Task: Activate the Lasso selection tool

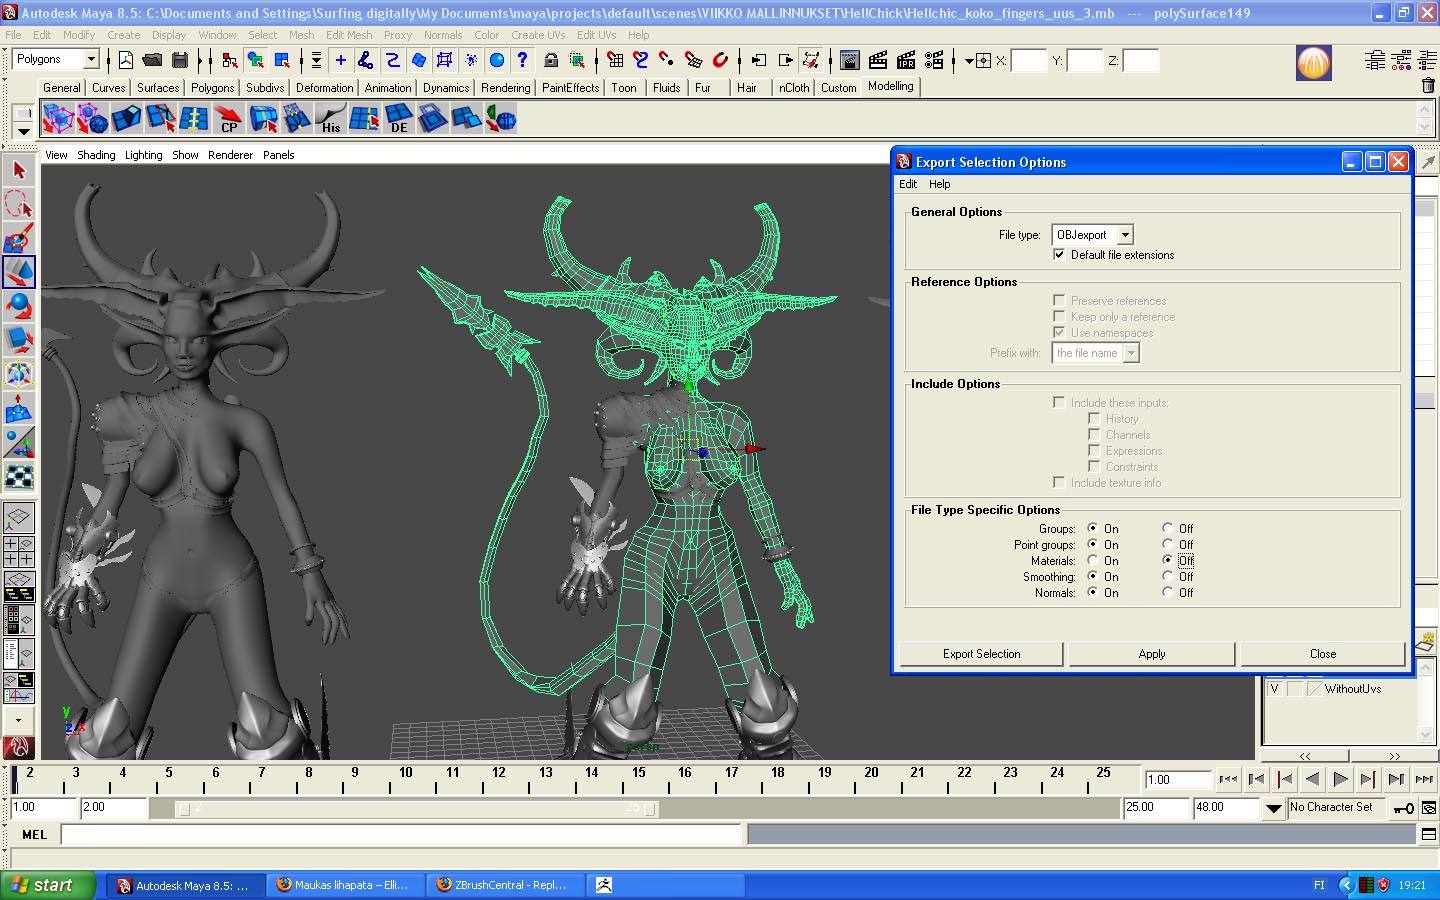Action: tap(19, 205)
